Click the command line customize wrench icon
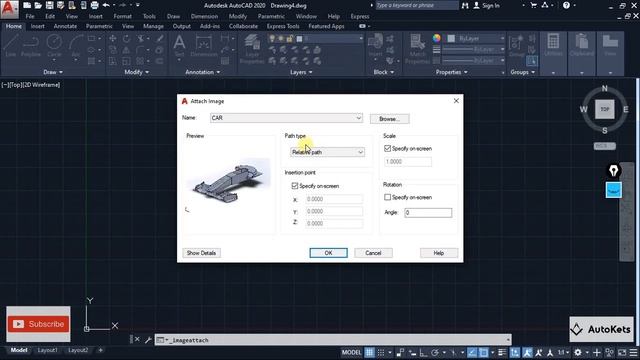 (148, 340)
